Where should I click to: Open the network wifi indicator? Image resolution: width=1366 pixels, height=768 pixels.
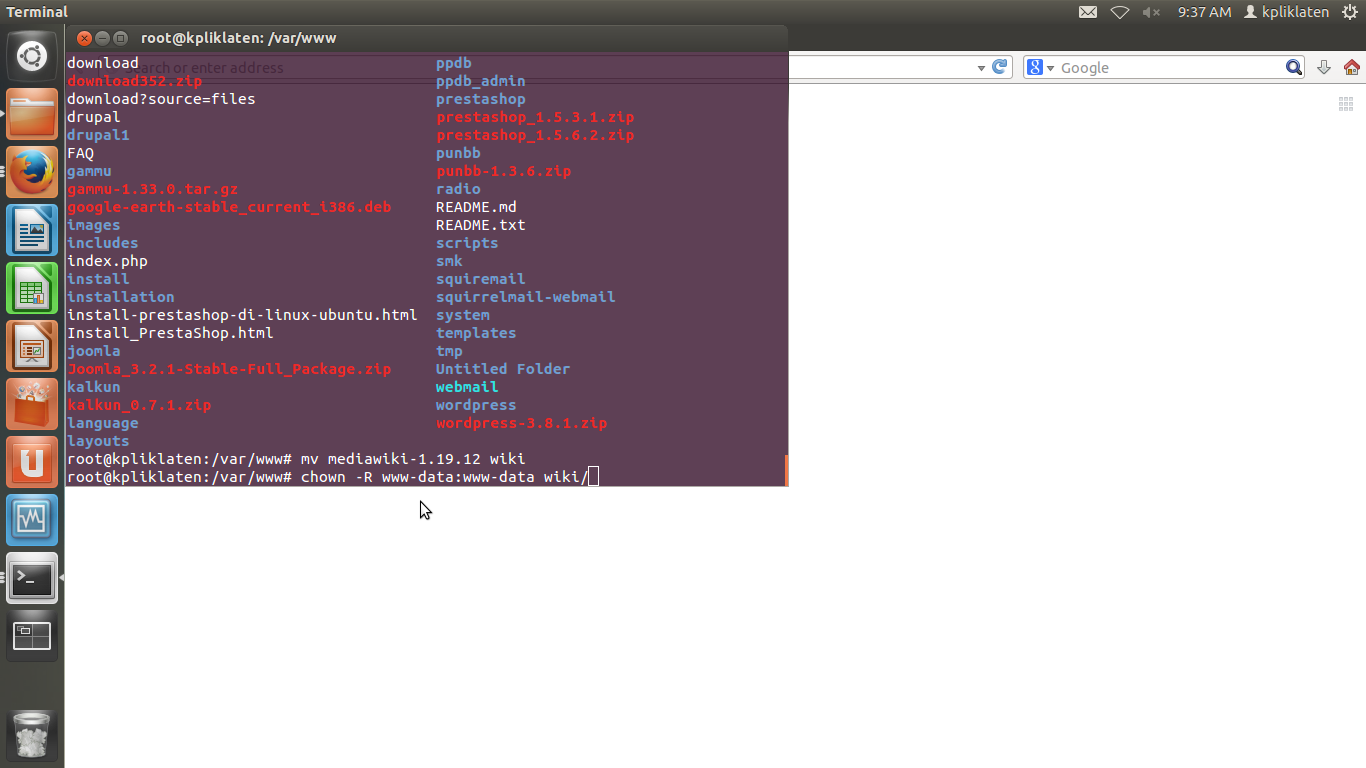(x=1120, y=12)
